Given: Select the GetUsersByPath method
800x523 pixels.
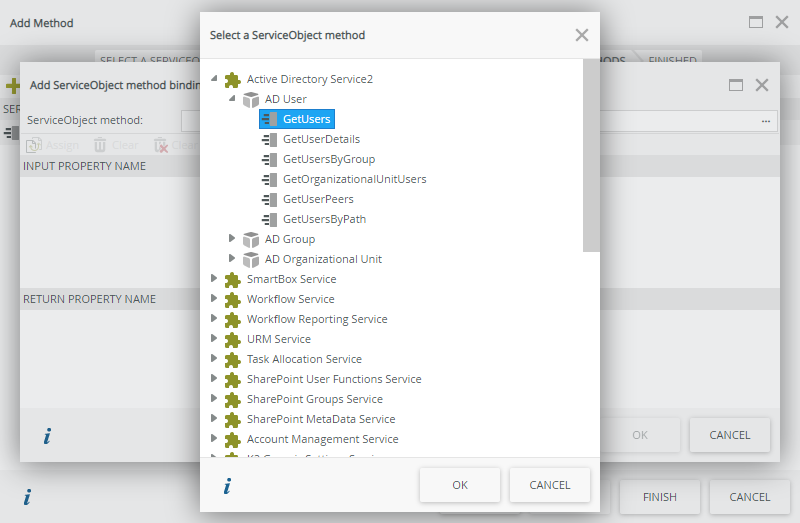Looking at the screenshot, I should pyautogui.click(x=324, y=219).
